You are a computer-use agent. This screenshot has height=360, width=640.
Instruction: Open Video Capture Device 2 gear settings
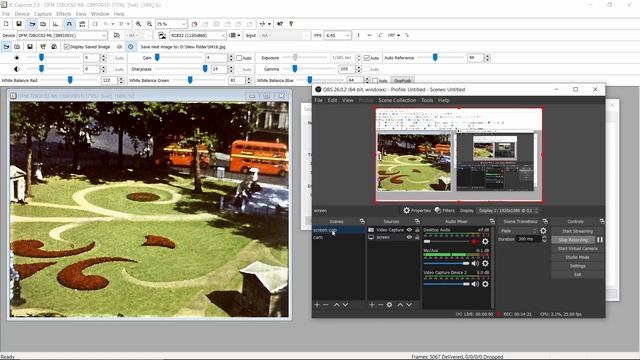pos(485,284)
